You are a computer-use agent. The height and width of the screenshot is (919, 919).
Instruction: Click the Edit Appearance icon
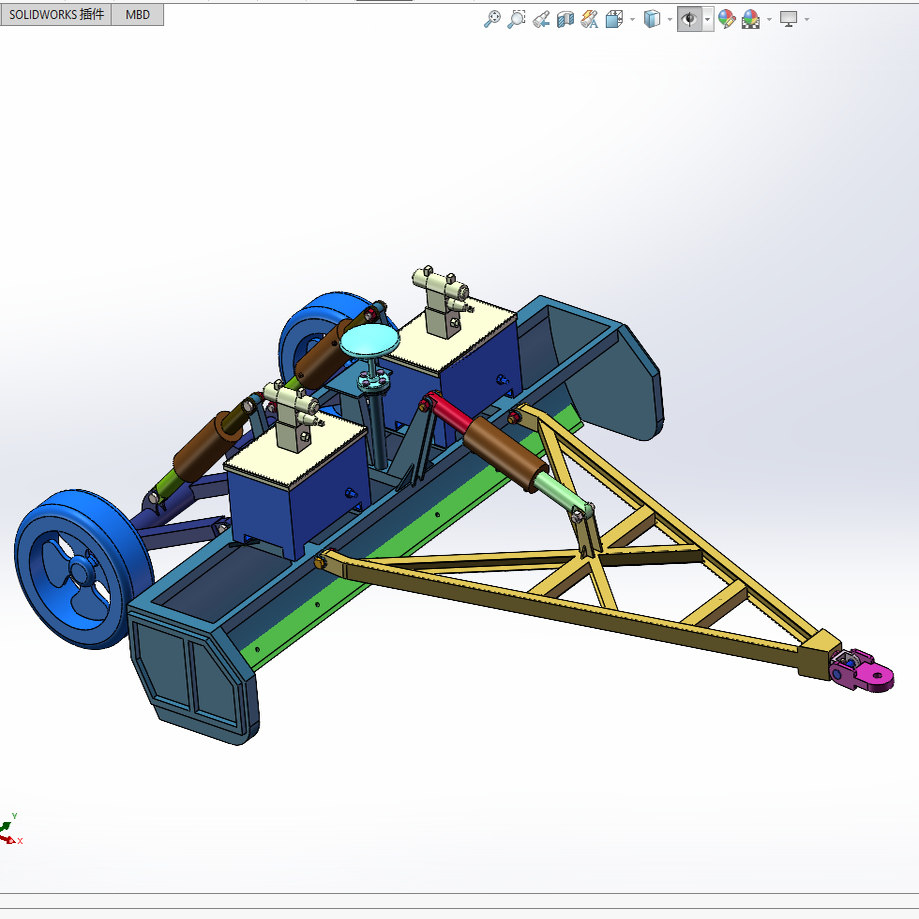(727, 19)
